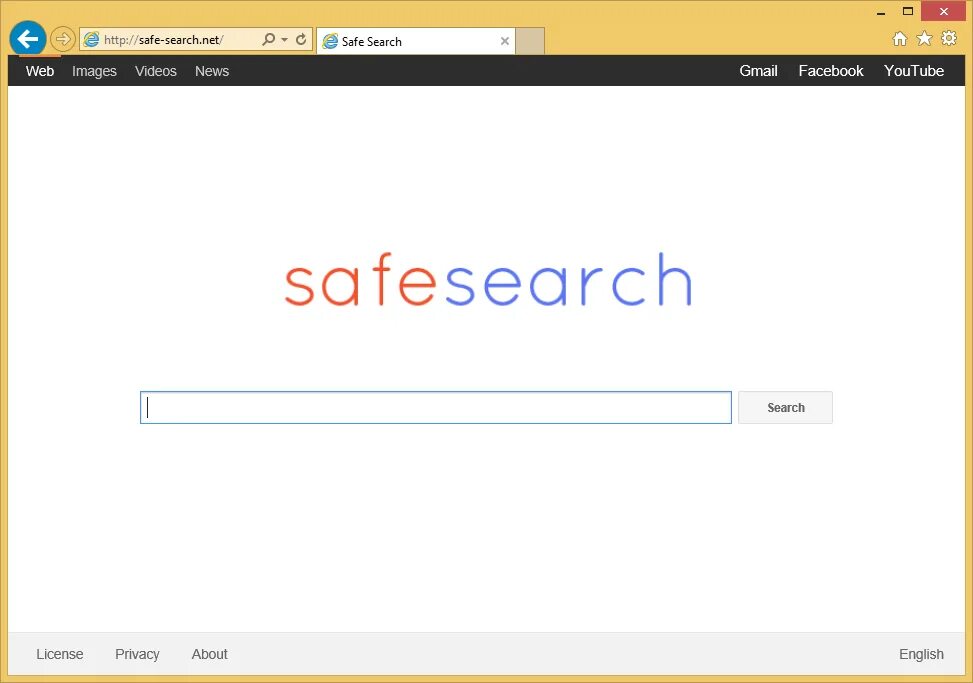Screen dimensions: 973x683
Task: Focus the main search text box
Action: tap(436, 408)
